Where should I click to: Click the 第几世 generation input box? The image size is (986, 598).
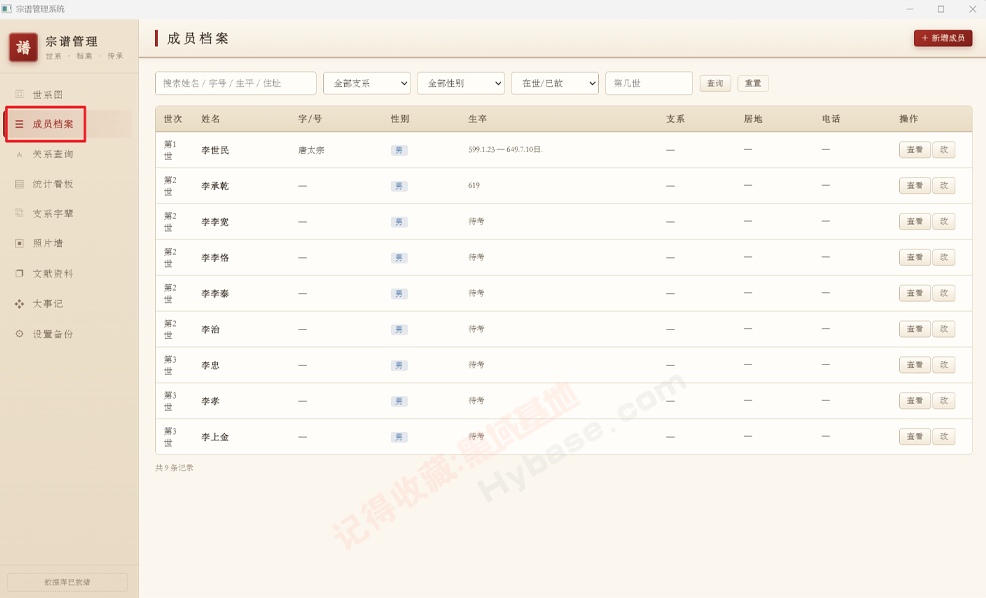tap(649, 83)
